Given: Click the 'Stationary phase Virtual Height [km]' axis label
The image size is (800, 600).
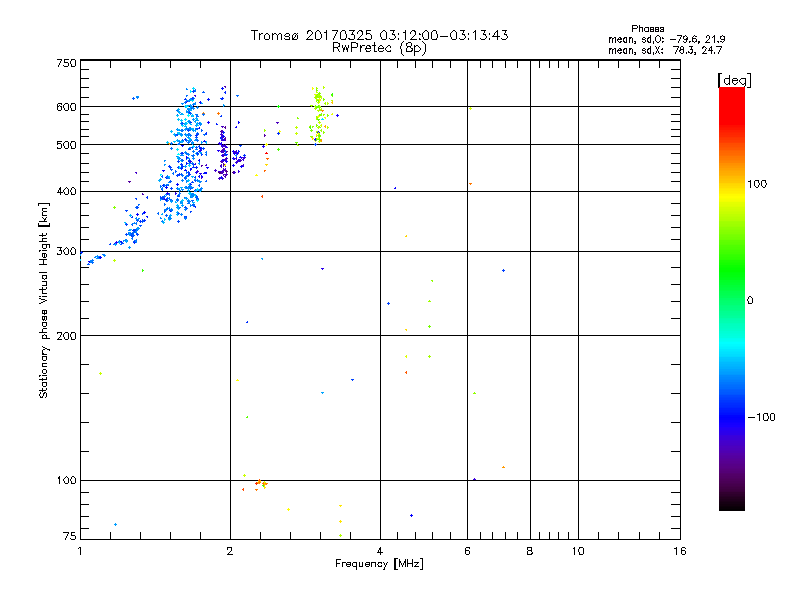Looking at the screenshot, I should 44,300.
